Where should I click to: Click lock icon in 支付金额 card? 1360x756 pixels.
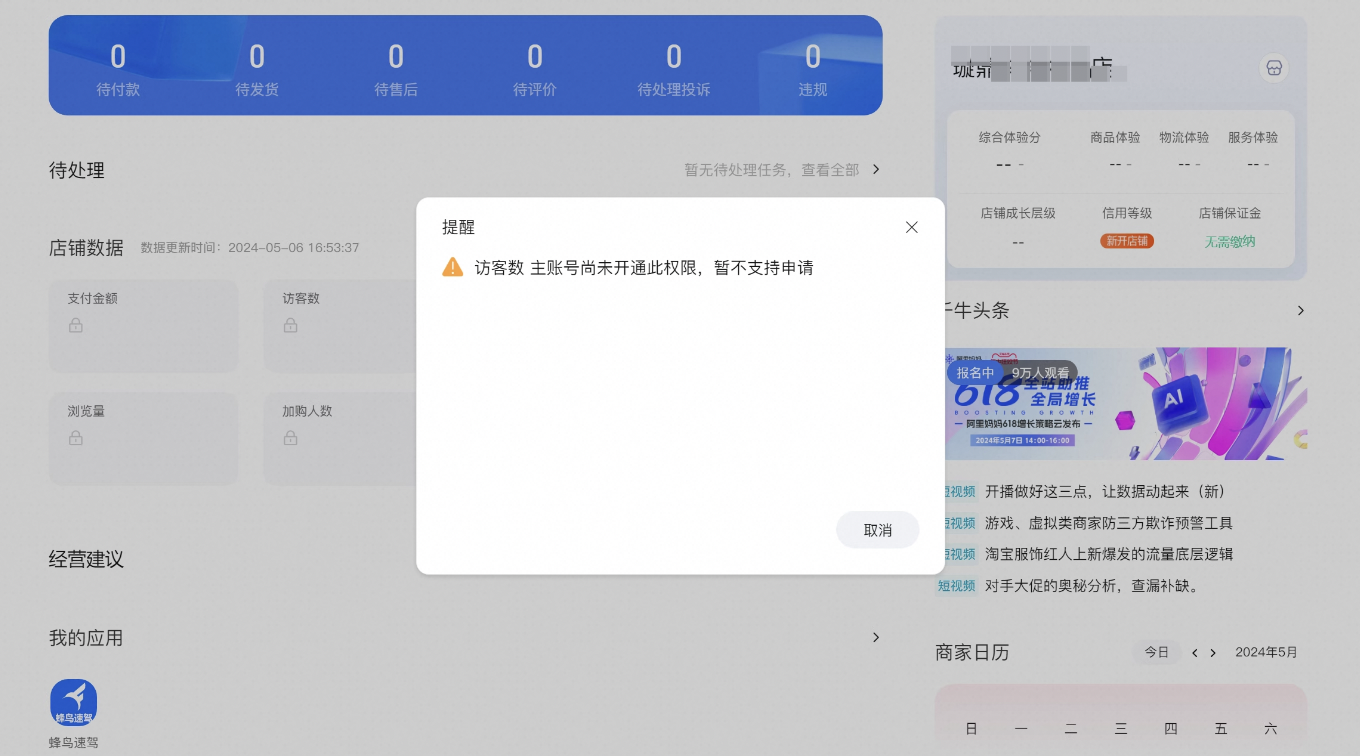click(x=76, y=325)
